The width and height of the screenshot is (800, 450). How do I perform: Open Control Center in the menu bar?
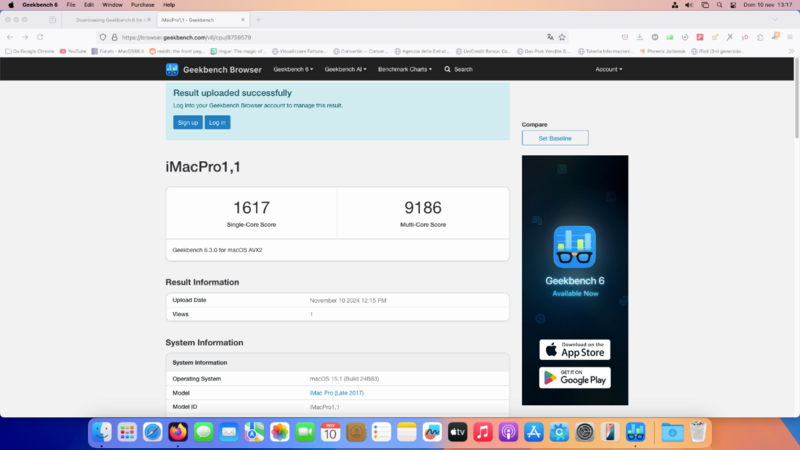[x=733, y=5]
